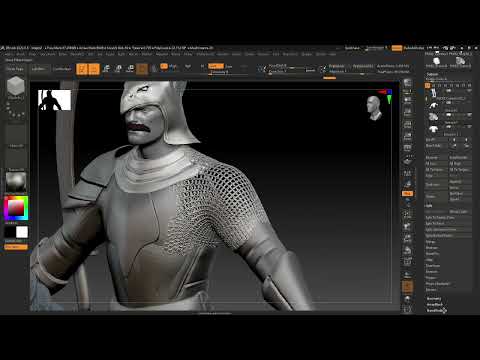
Task: Switch to Zsub sculpt mode
Action: tap(229, 66)
